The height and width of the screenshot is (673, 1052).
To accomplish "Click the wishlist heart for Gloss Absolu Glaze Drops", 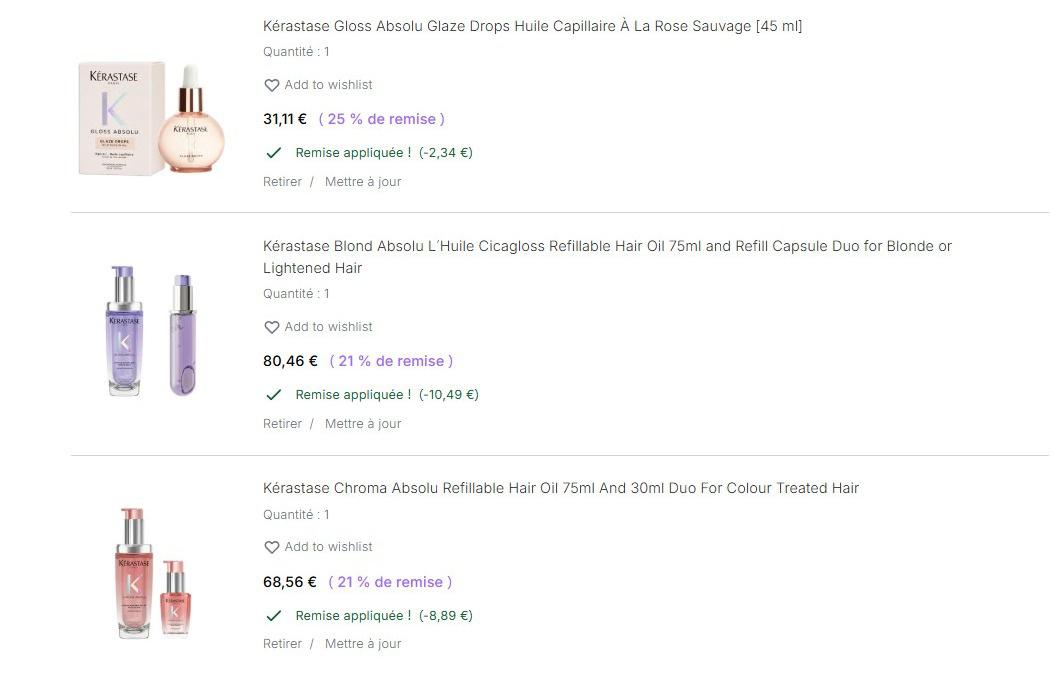I will point(271,86).
